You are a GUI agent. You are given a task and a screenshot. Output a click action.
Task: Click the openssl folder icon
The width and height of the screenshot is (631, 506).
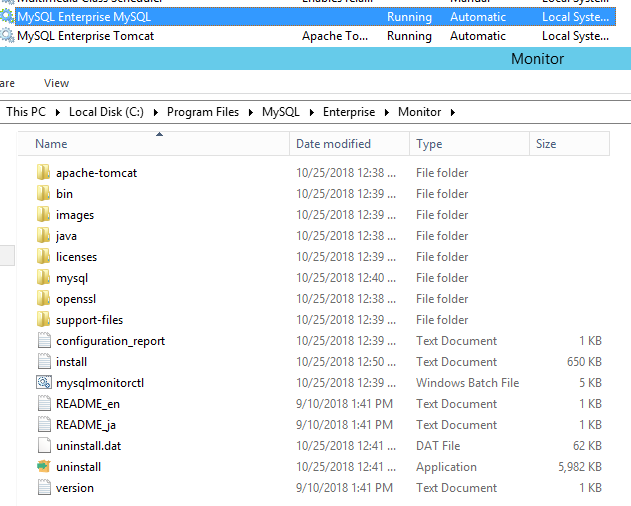pyautogui.click(x=43, y=298)
